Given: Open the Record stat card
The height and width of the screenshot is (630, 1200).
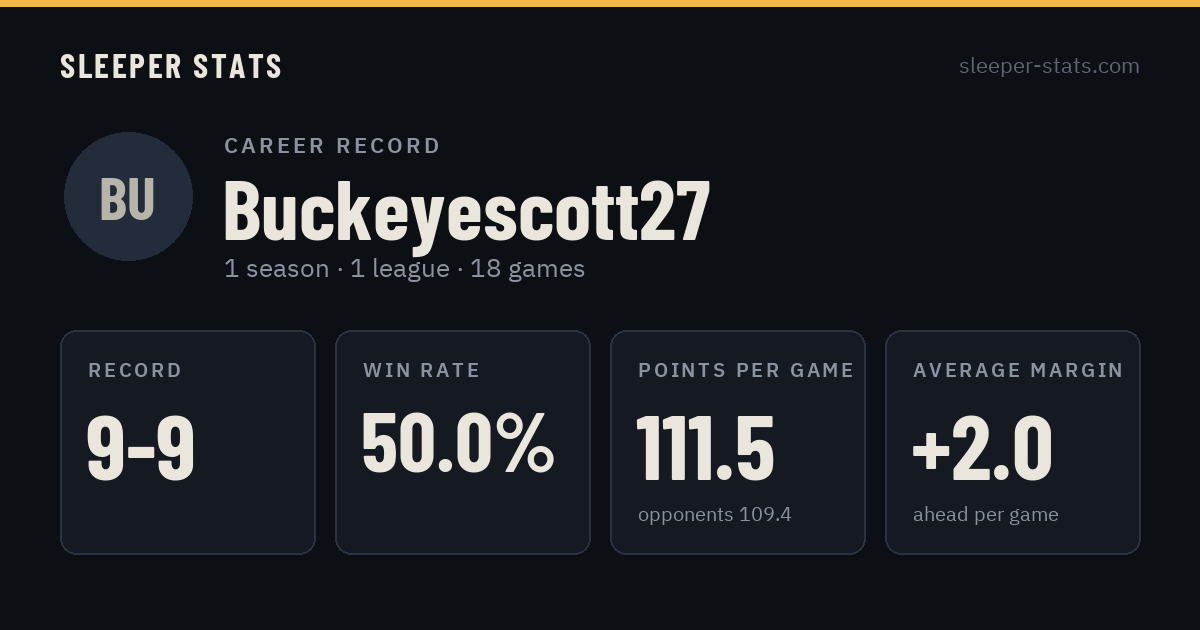Looking at the screenshot, I should coord(188,442).
